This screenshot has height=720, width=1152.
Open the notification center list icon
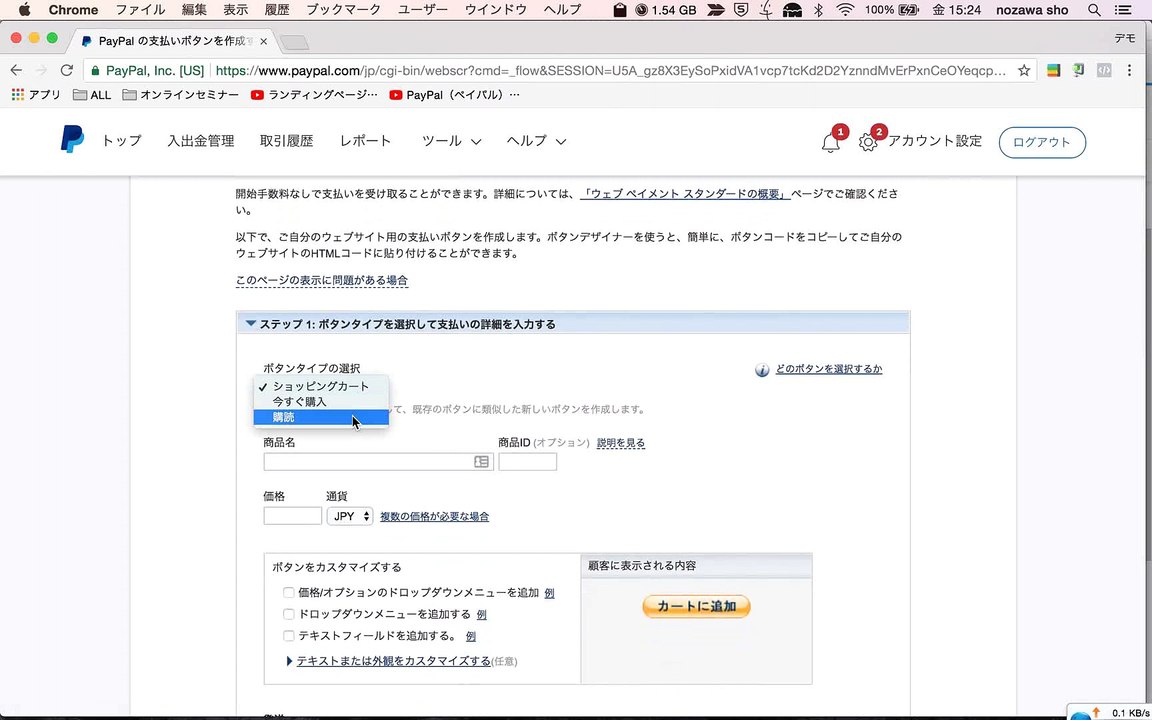[x=1124, y=10]
